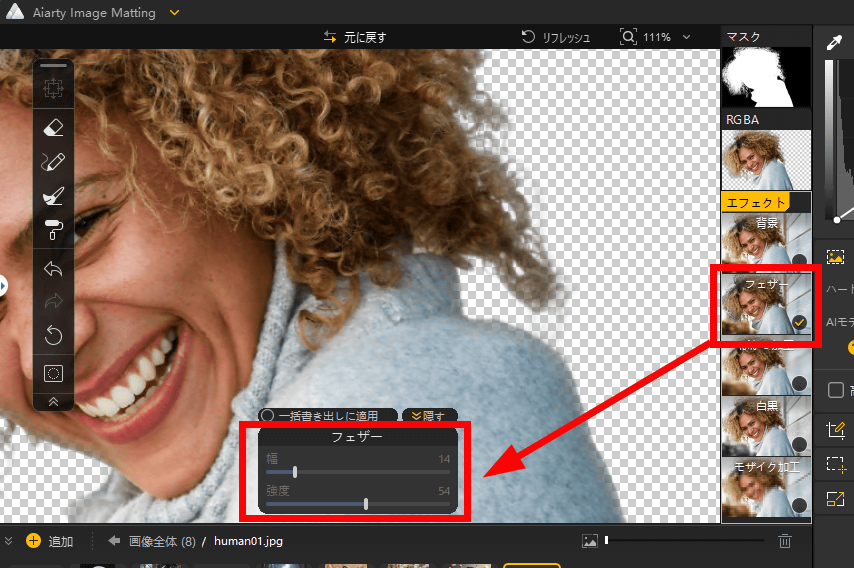Image resolution: width=854 pixels, height=568 pixels.
Task: Select the paint roller tool
Action: click(x=54, y=231)
